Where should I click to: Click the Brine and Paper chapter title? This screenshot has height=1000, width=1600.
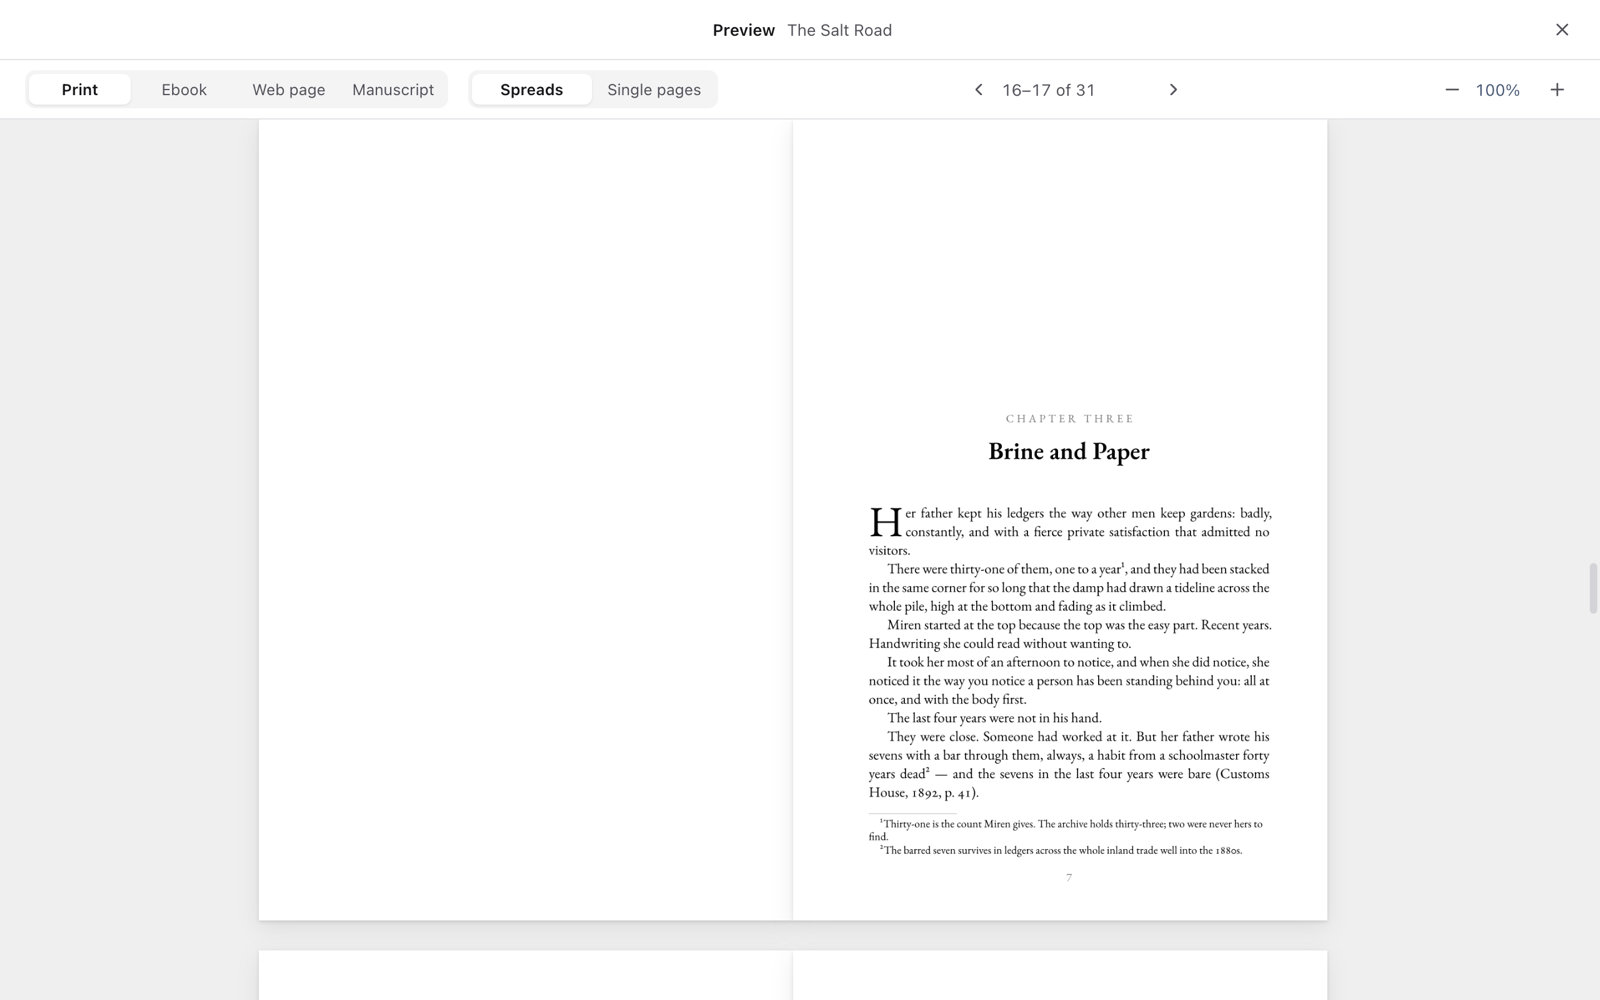(x=1069, y=452)
